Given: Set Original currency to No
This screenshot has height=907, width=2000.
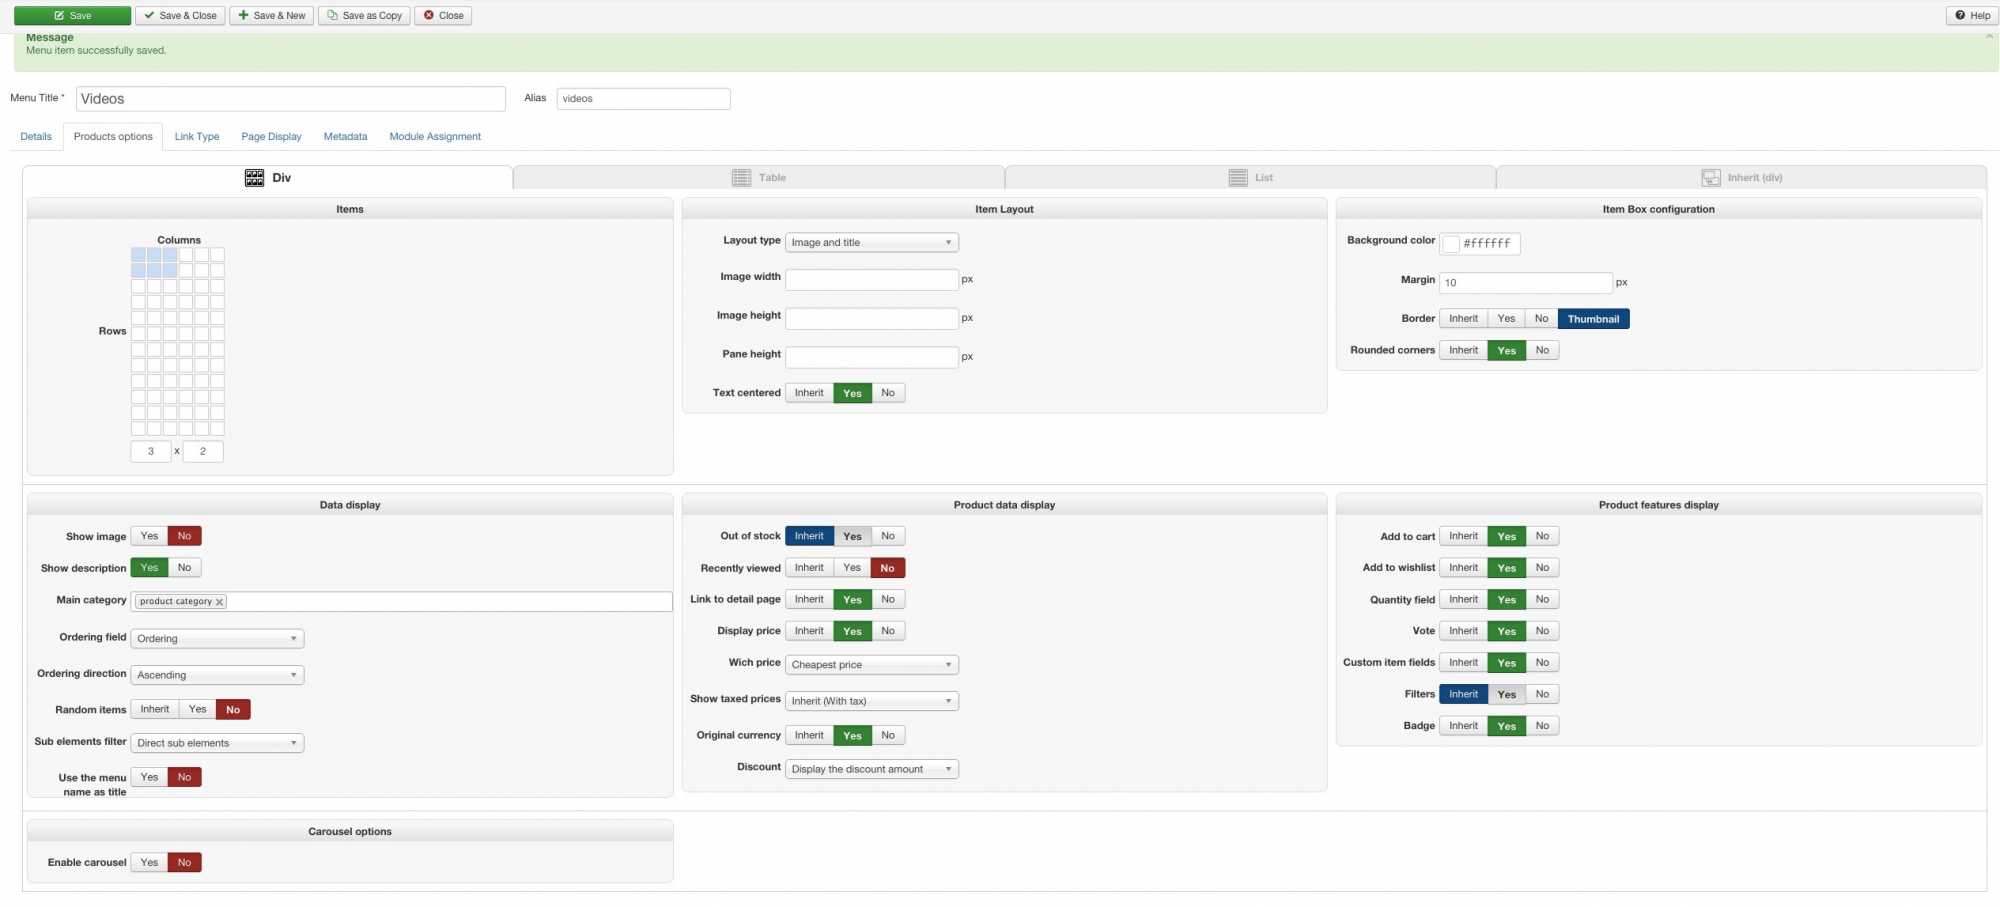Looking at the screenshot, I should [x=888, y=736].
